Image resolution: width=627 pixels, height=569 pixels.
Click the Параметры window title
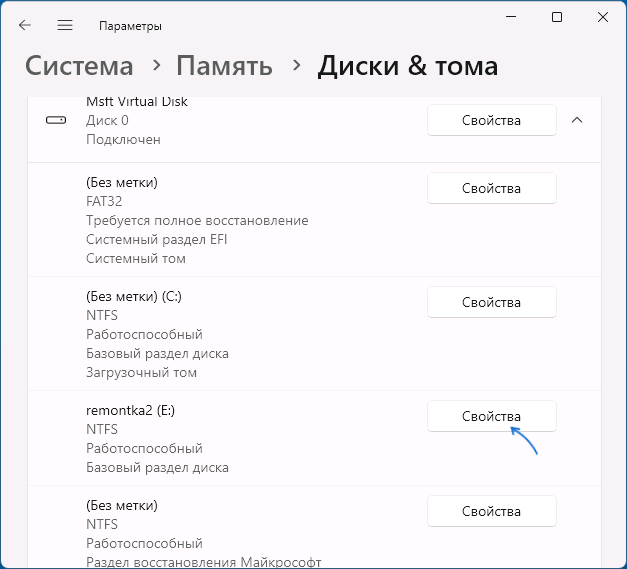(x=130, y=26)
